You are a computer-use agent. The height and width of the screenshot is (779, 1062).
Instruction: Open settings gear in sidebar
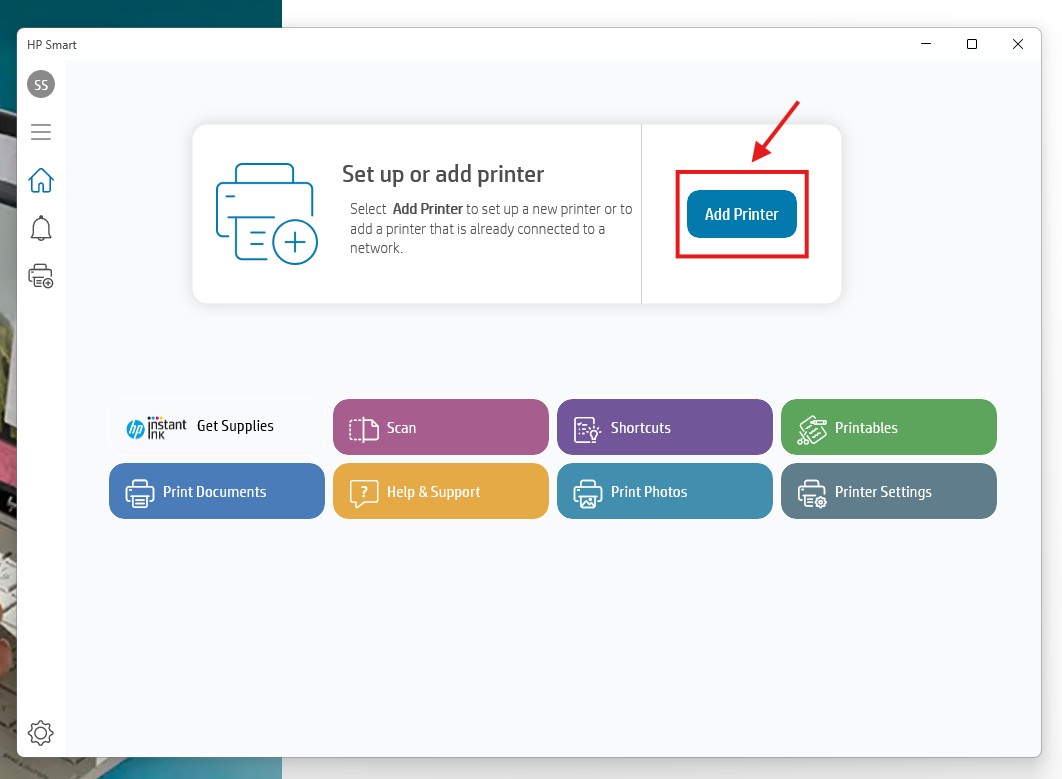click(x=41, y=733)
